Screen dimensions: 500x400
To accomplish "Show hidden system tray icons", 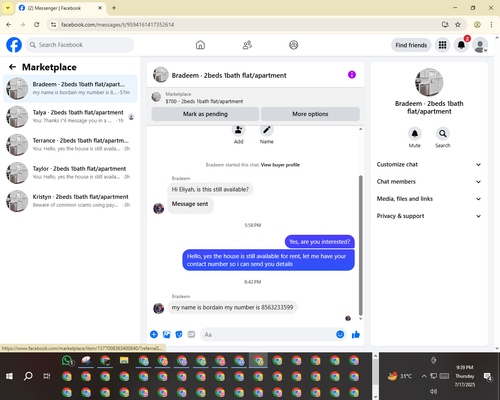I will tap(424, 376).
